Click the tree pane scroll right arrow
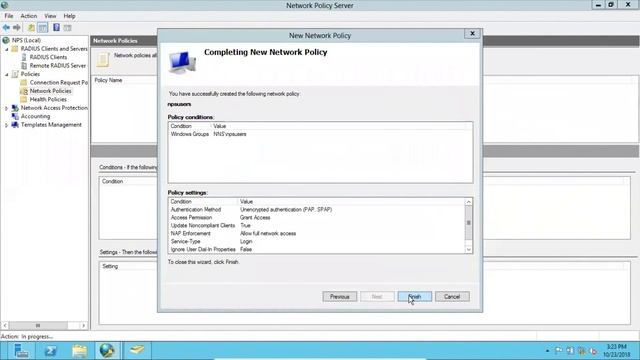Screen dimensions: 640x360 (84, 326)
